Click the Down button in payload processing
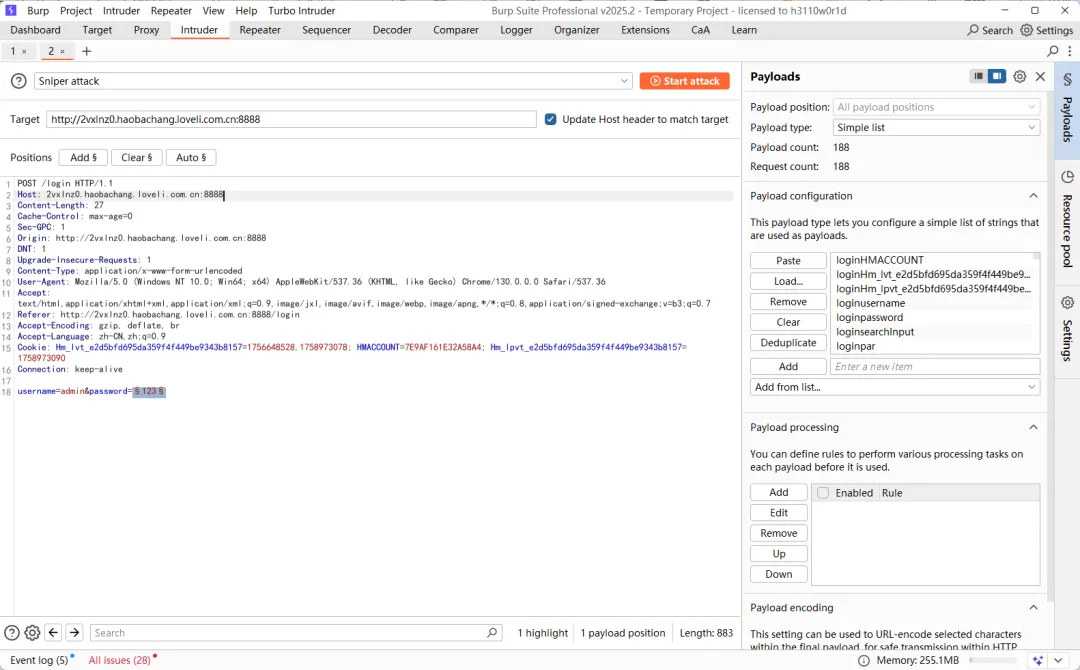The image size is (1080, 670). point(778,574)
